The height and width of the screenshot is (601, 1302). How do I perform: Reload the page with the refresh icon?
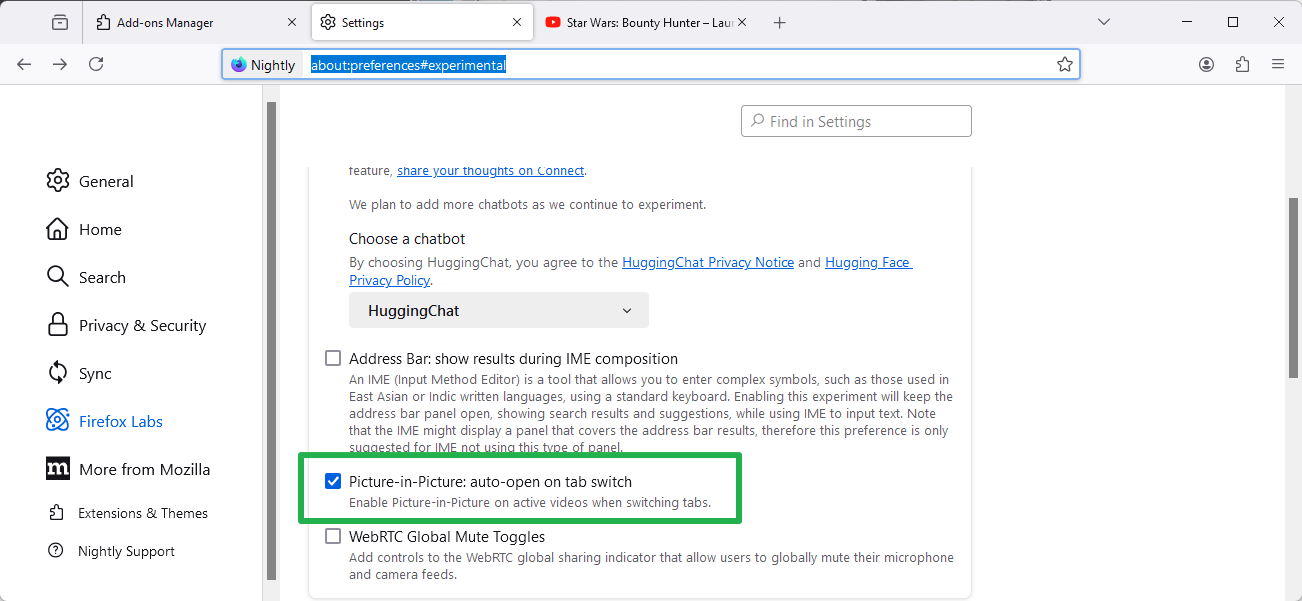(x=96, y=64)
